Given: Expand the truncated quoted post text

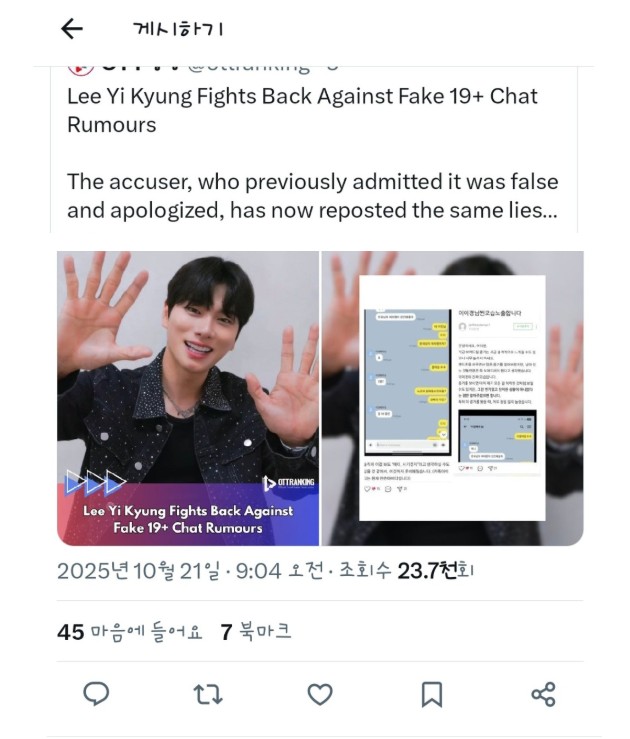Looking at the screenshot, I should click(312, 196).
